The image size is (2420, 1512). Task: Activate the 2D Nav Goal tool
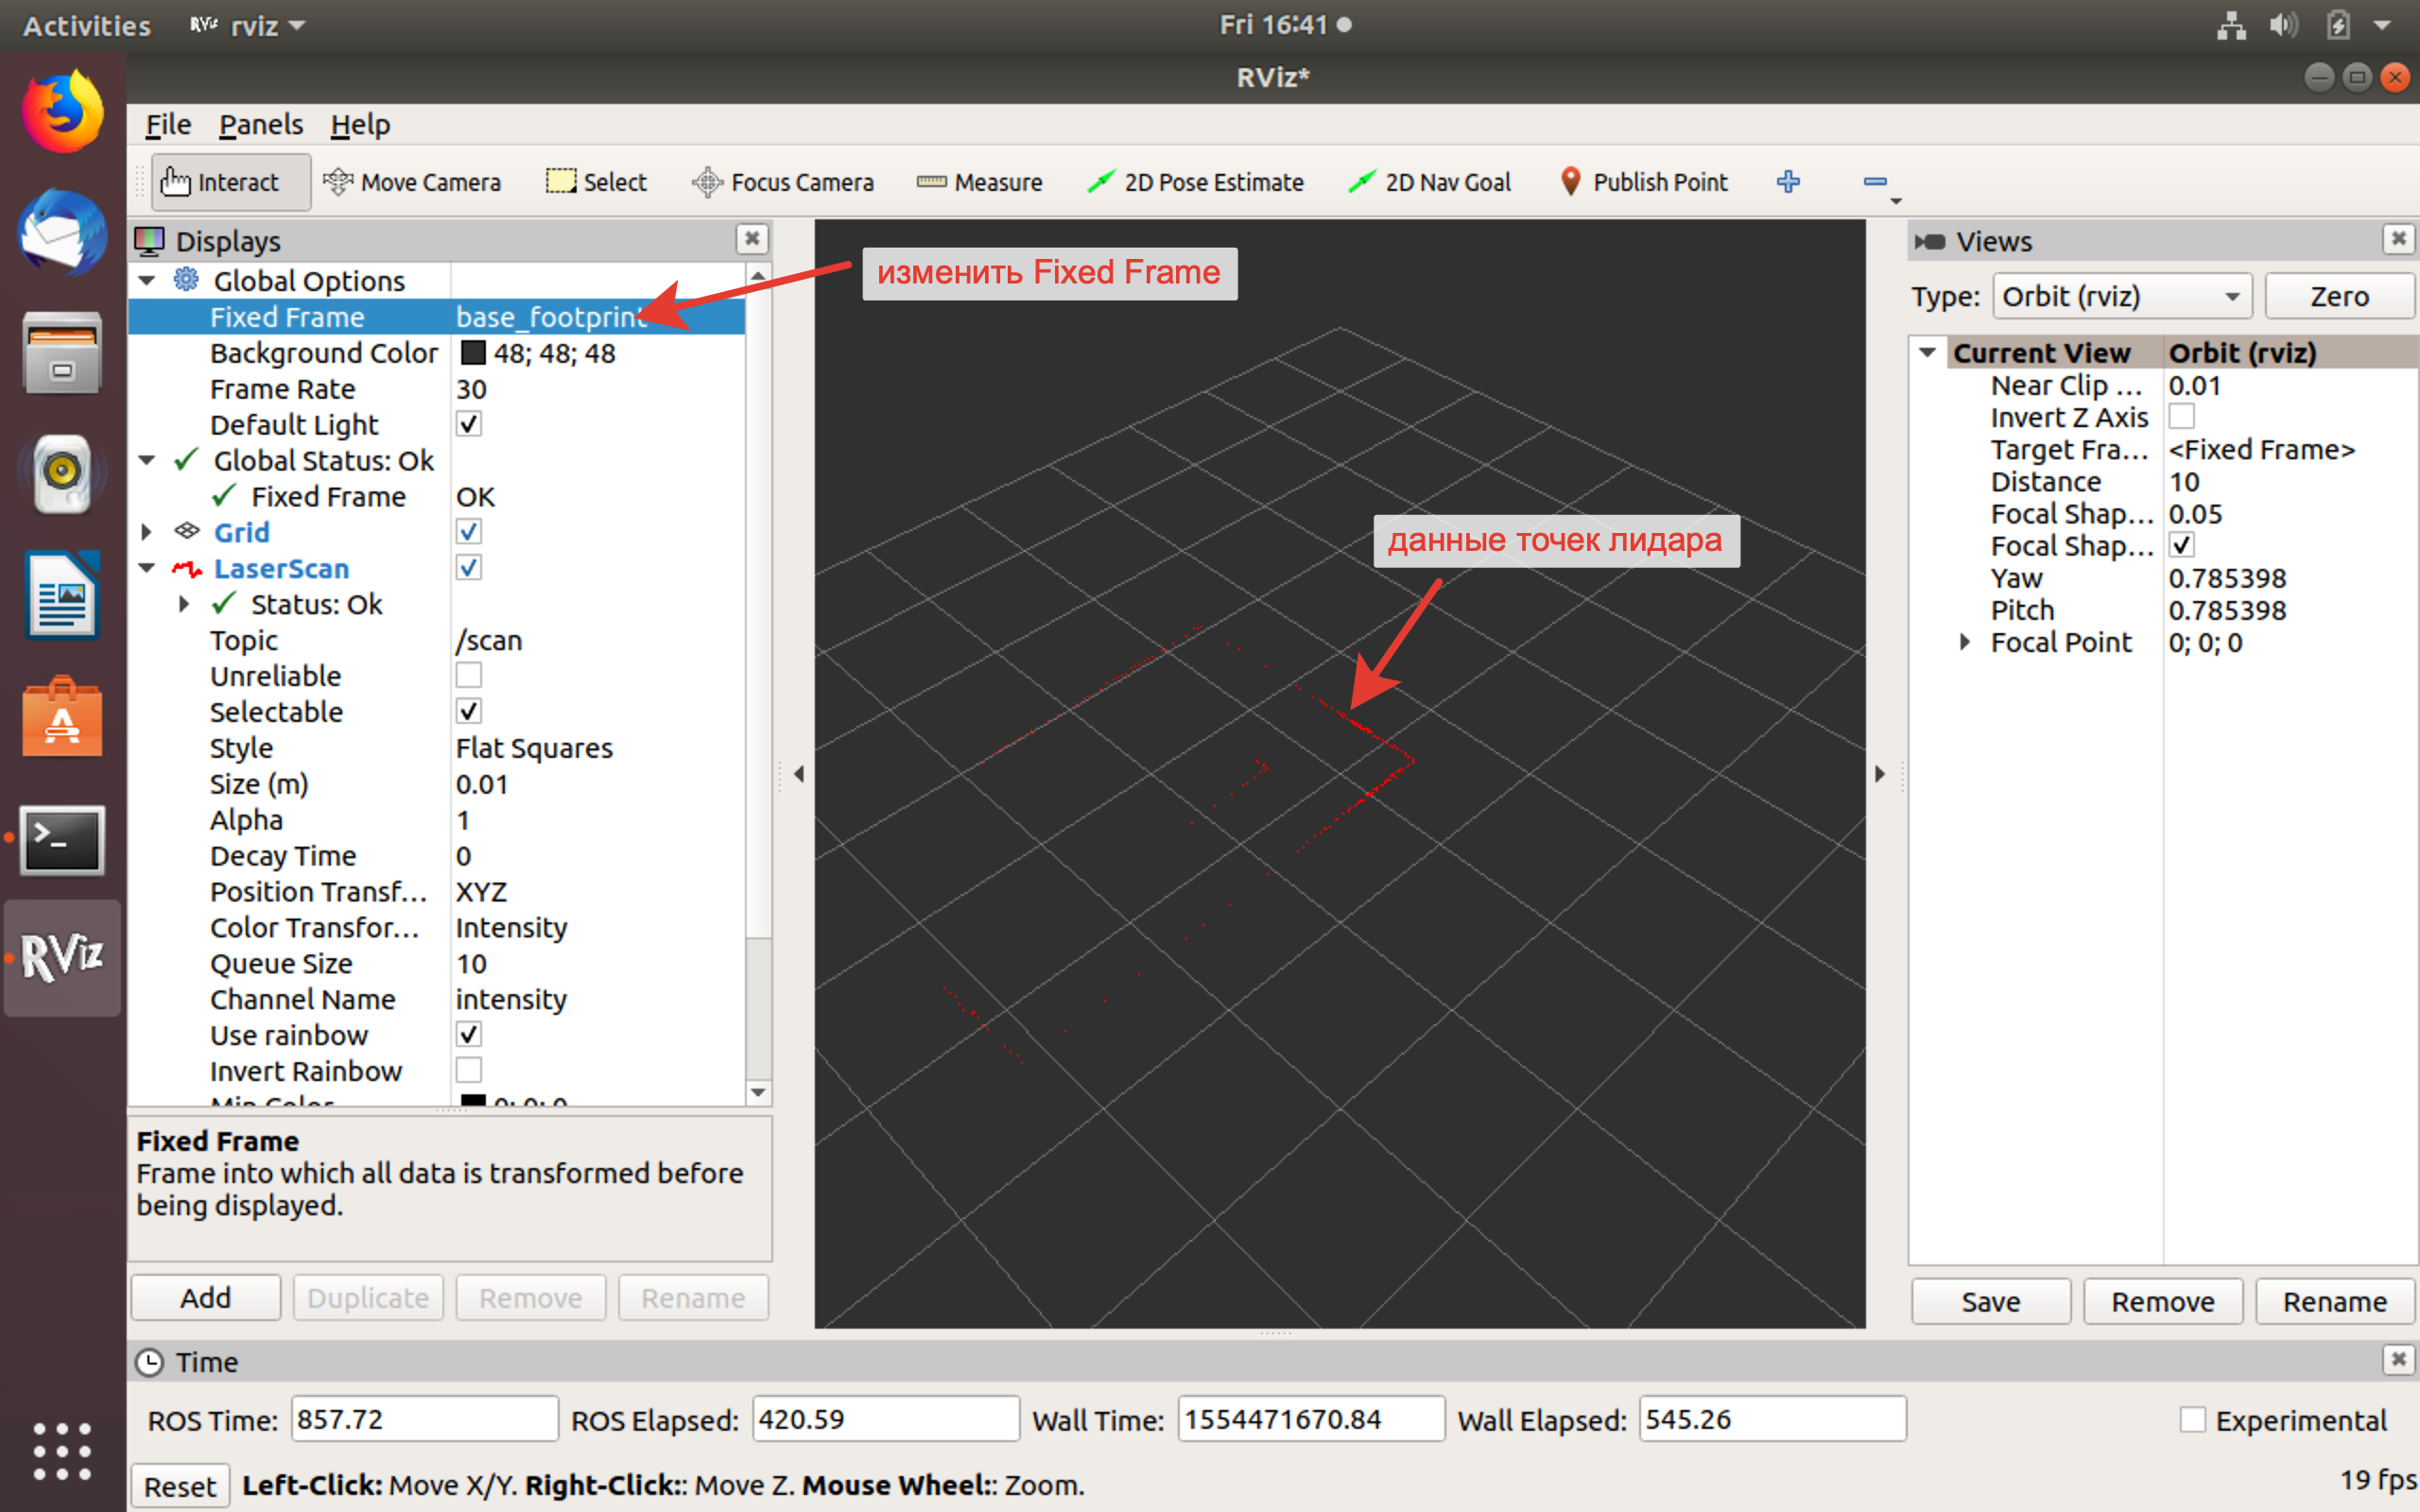(1430, 182)
